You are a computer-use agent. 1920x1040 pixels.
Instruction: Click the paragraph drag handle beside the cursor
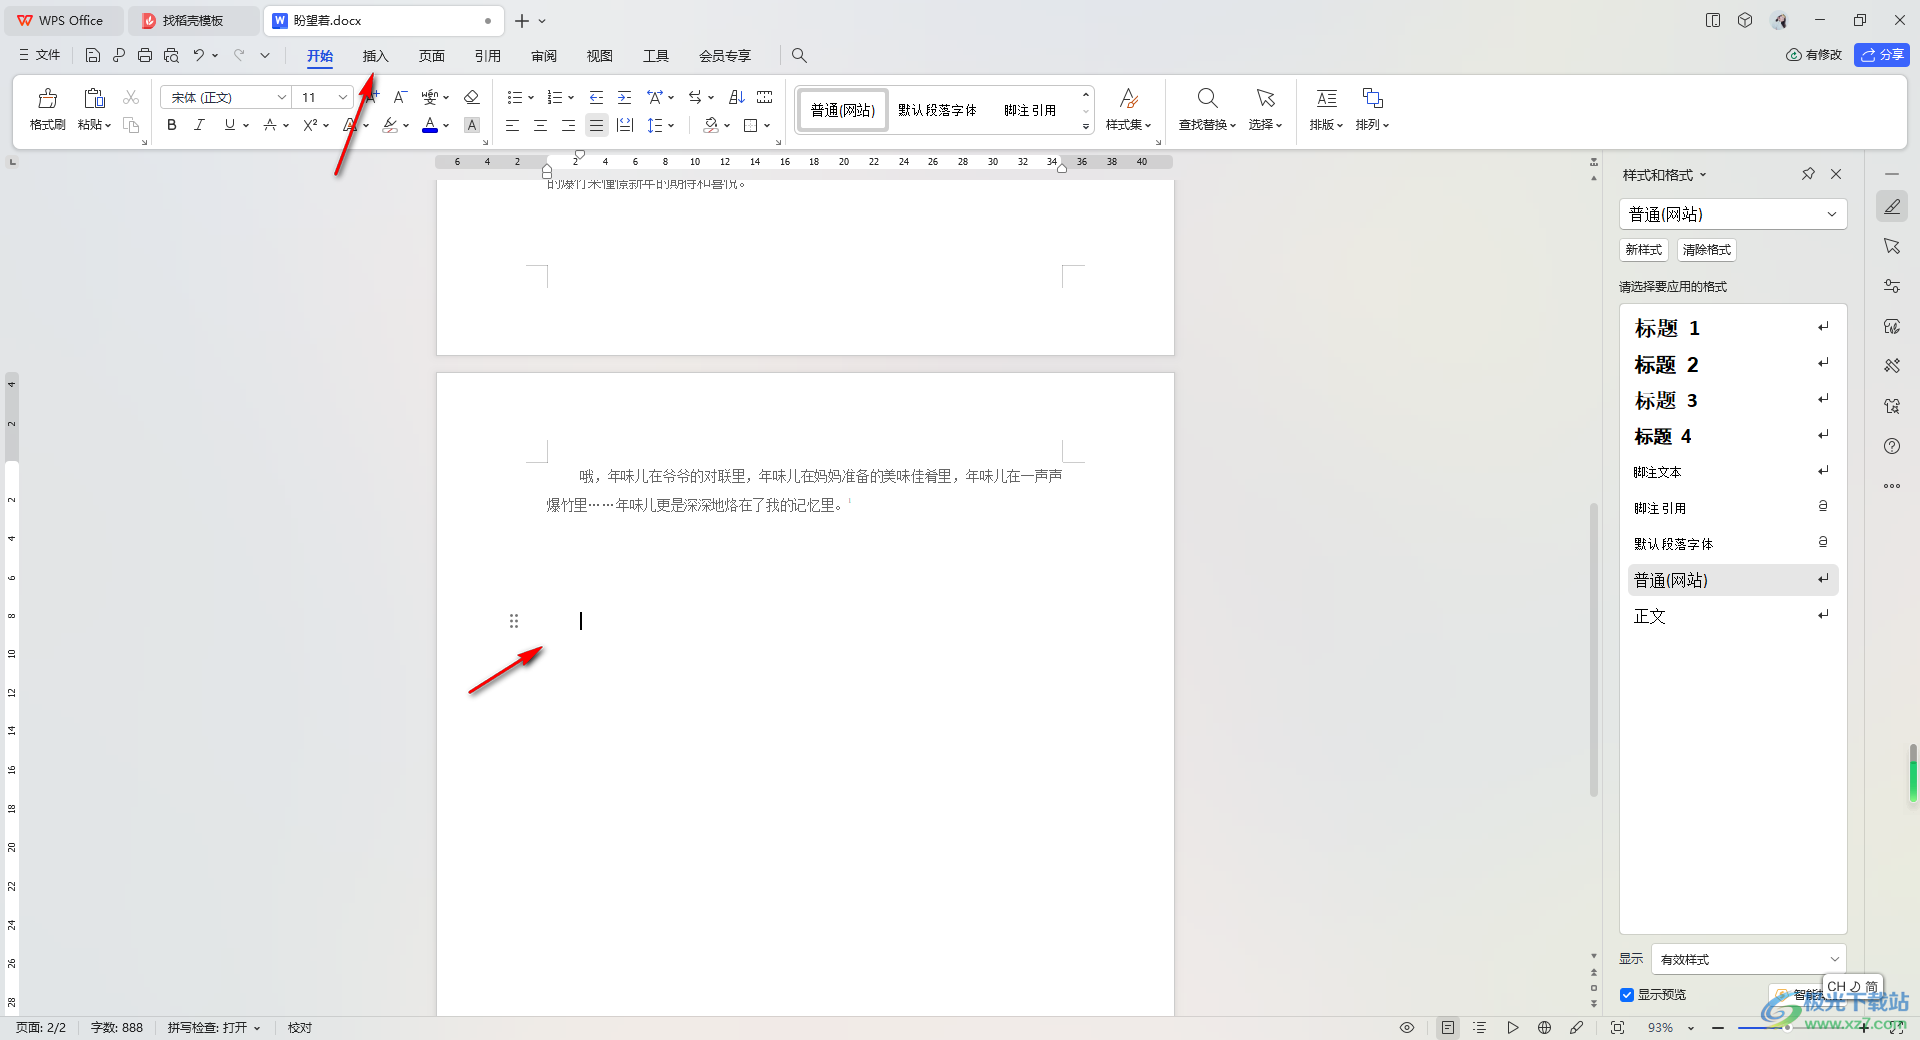(x=514, y=621)
